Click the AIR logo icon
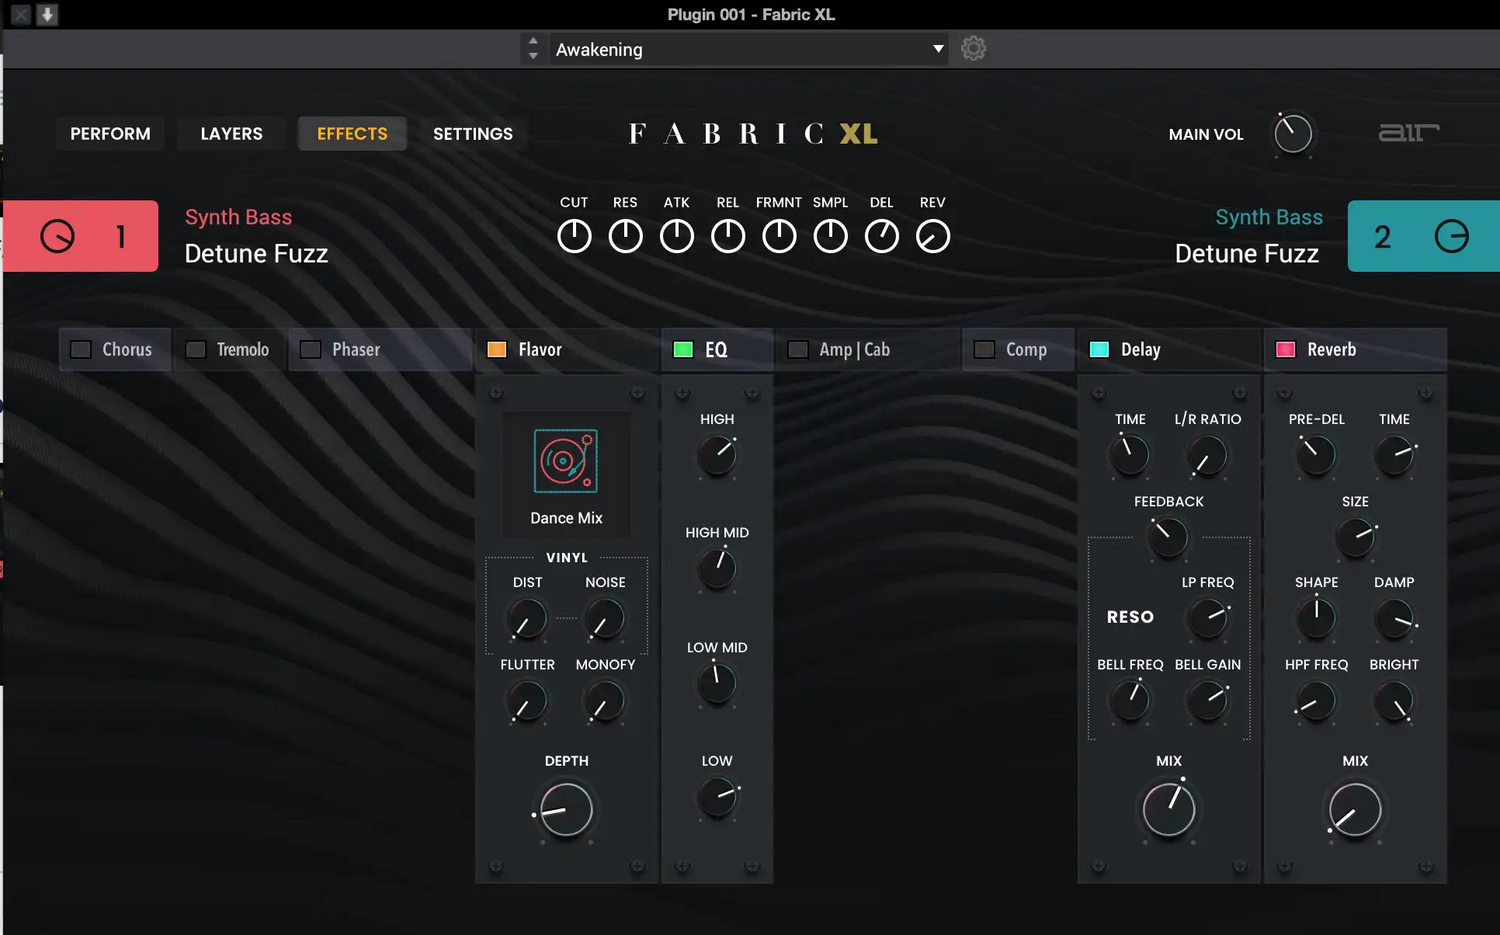Screen dimensions: 1500x935 [1408, 133]
